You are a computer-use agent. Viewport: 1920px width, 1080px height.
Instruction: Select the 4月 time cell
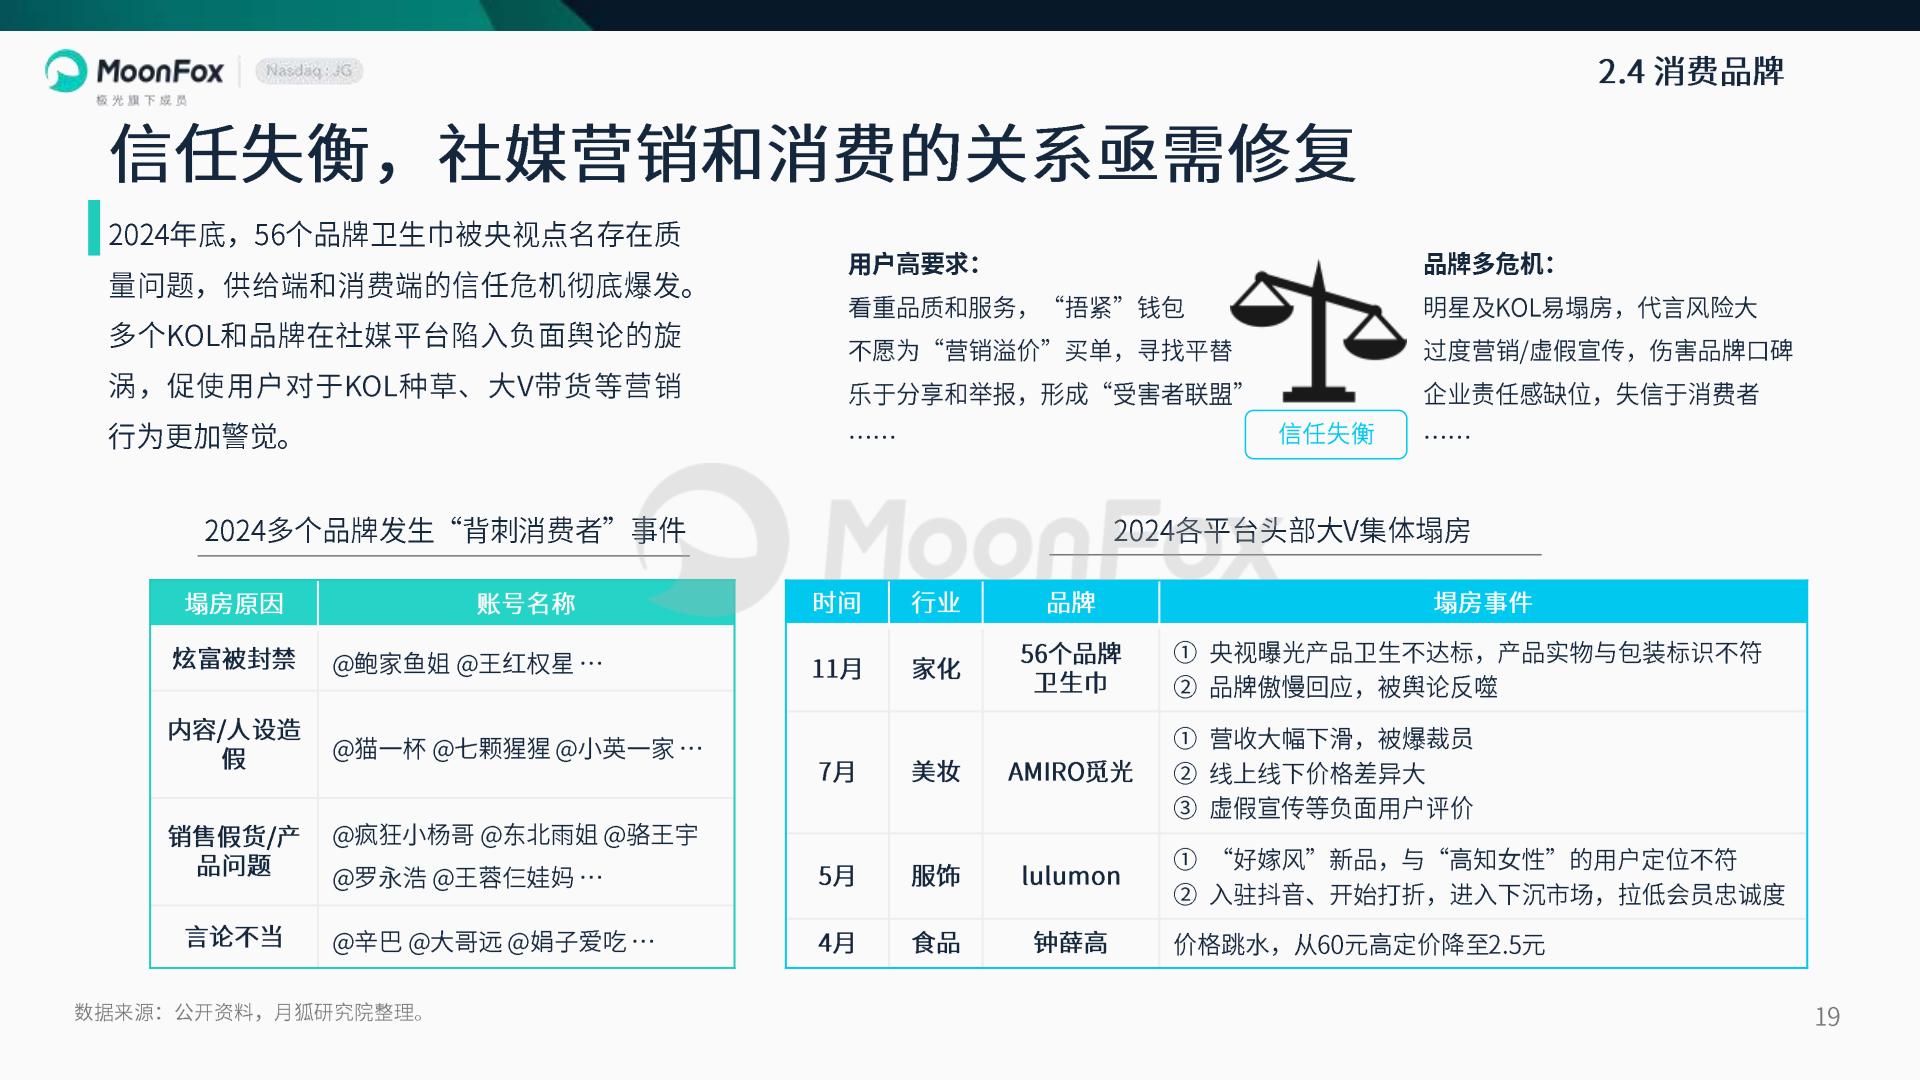tap(837, 943)
